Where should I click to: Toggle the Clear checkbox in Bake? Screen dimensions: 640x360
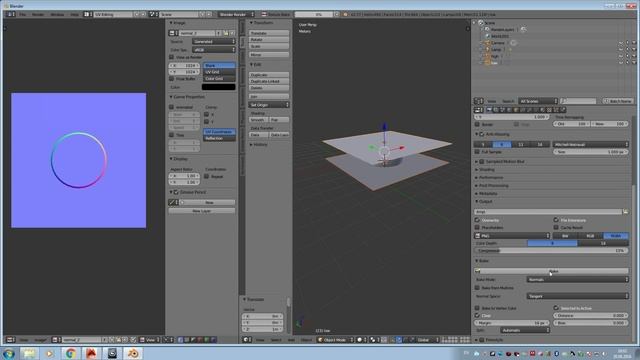[477, 316]
